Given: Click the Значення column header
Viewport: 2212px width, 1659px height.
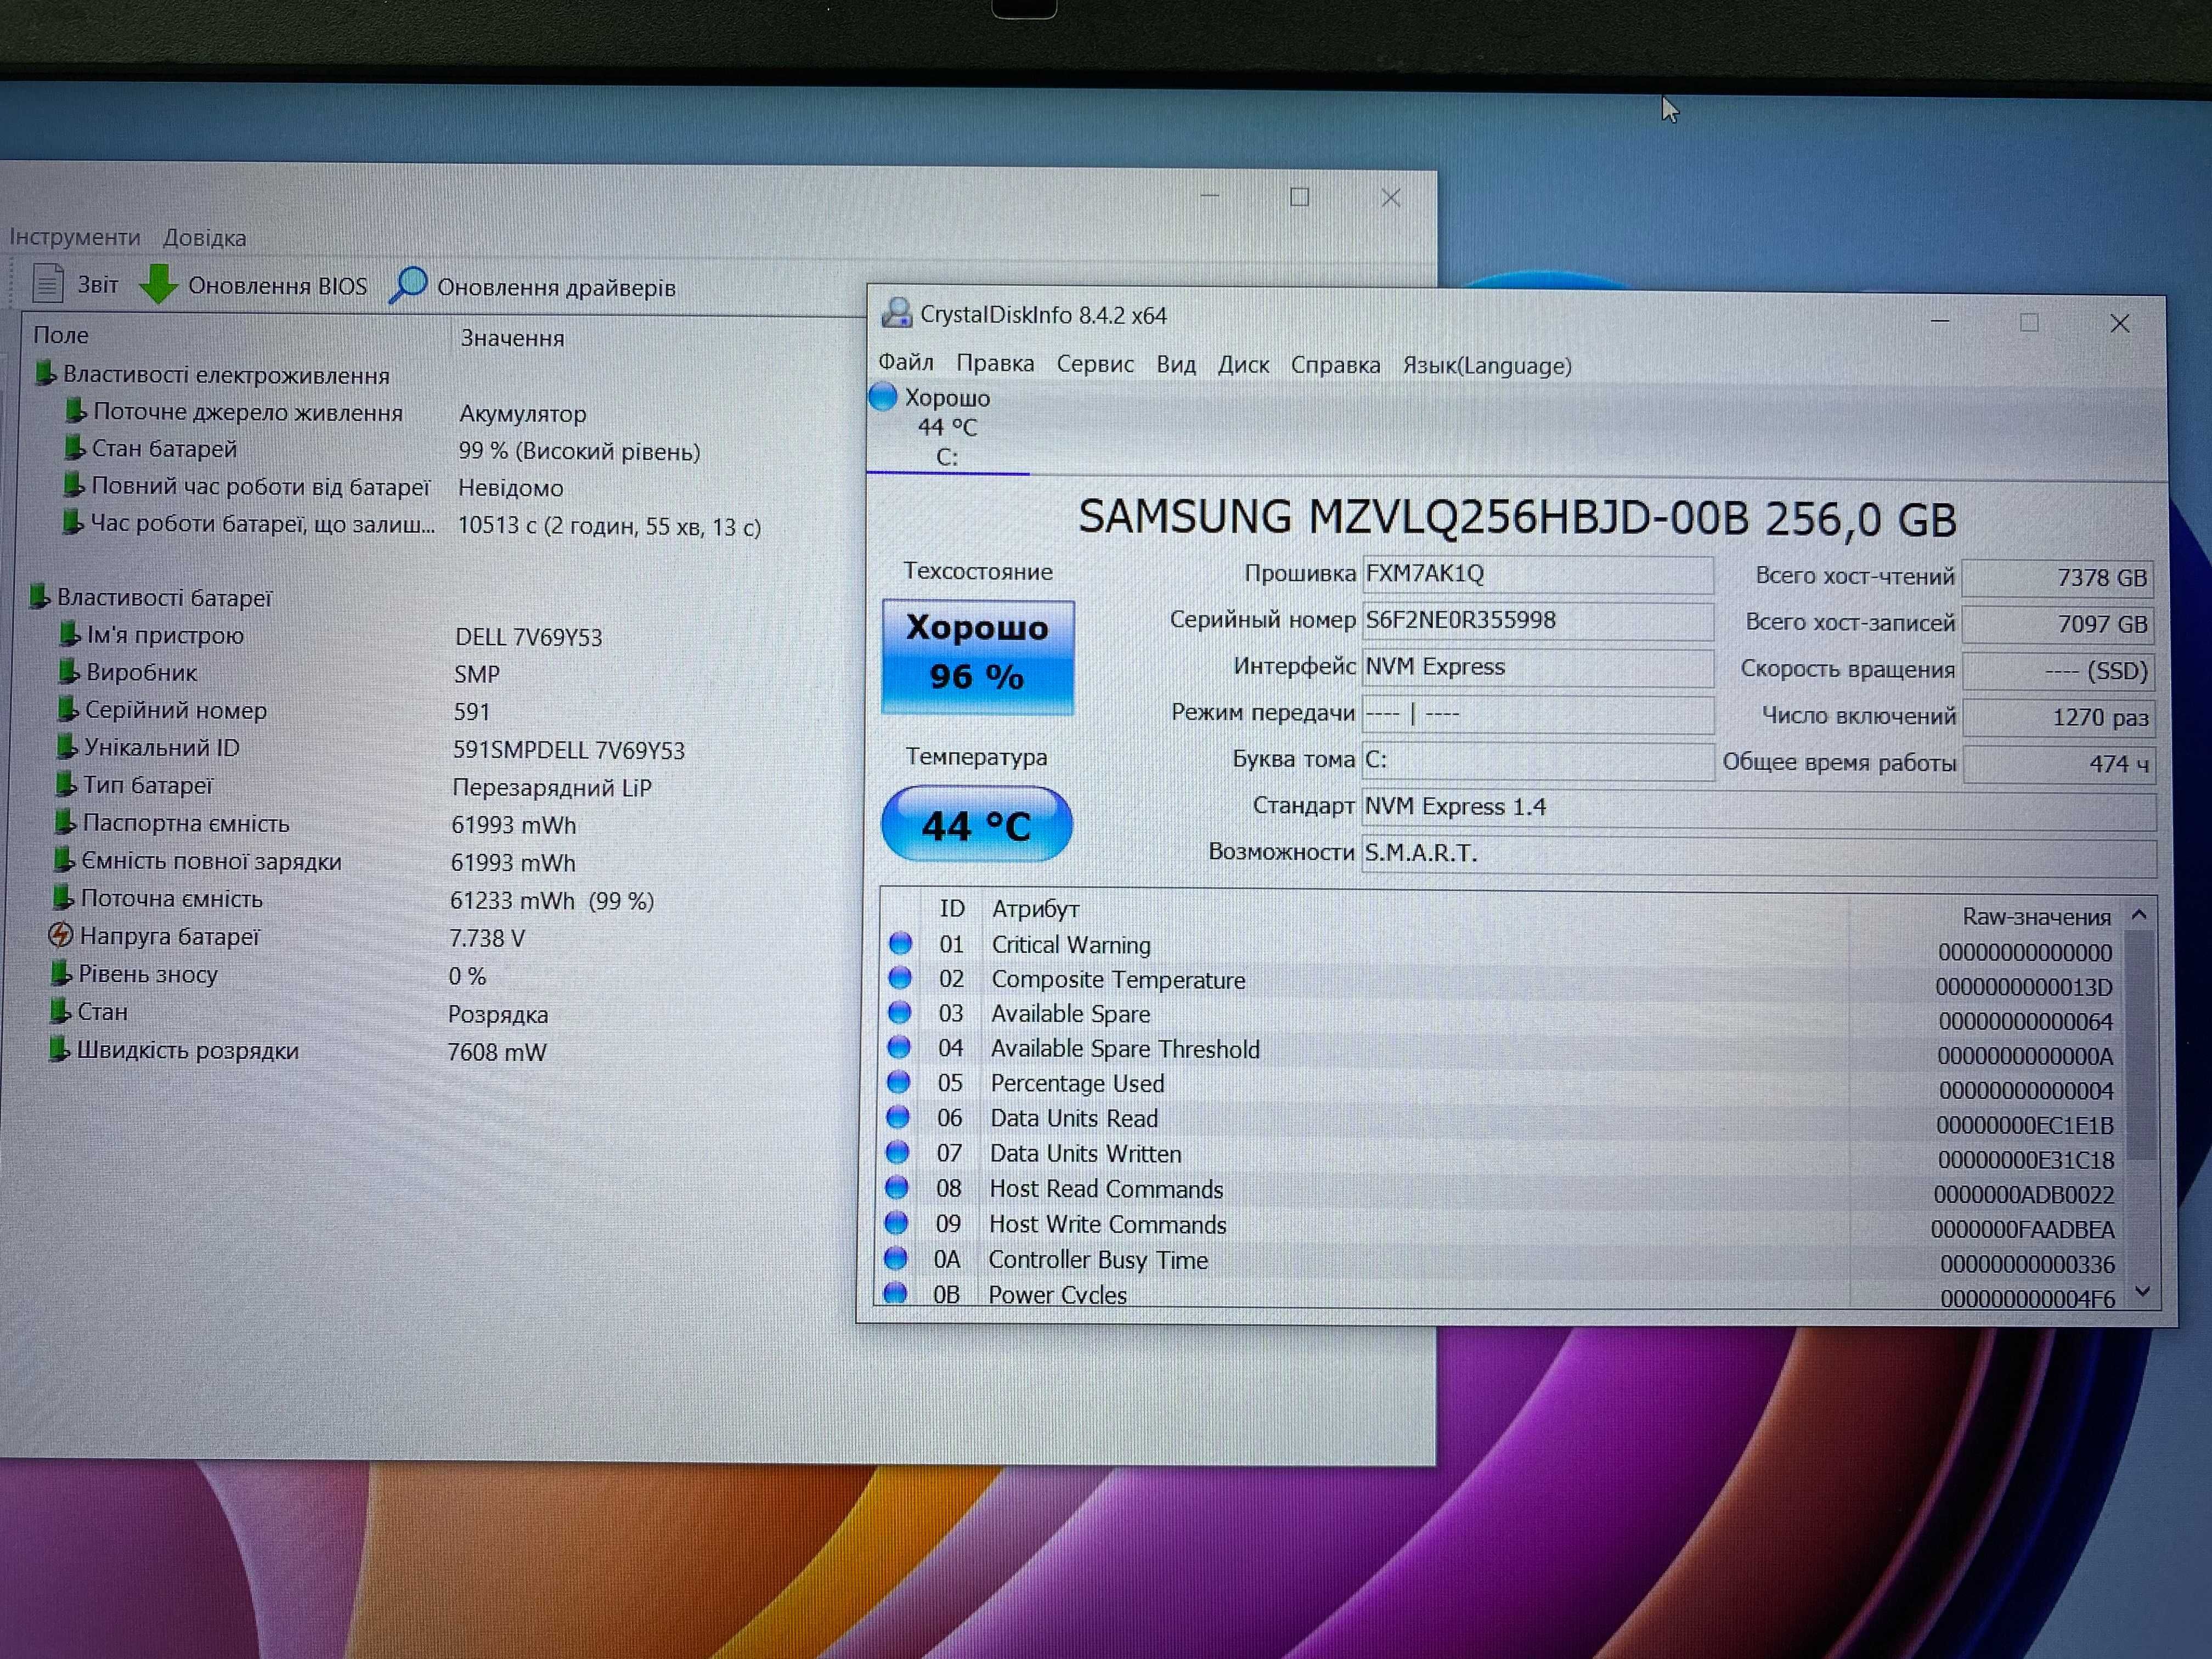Looking at the screenshot, I should click(x=512, y=338).
